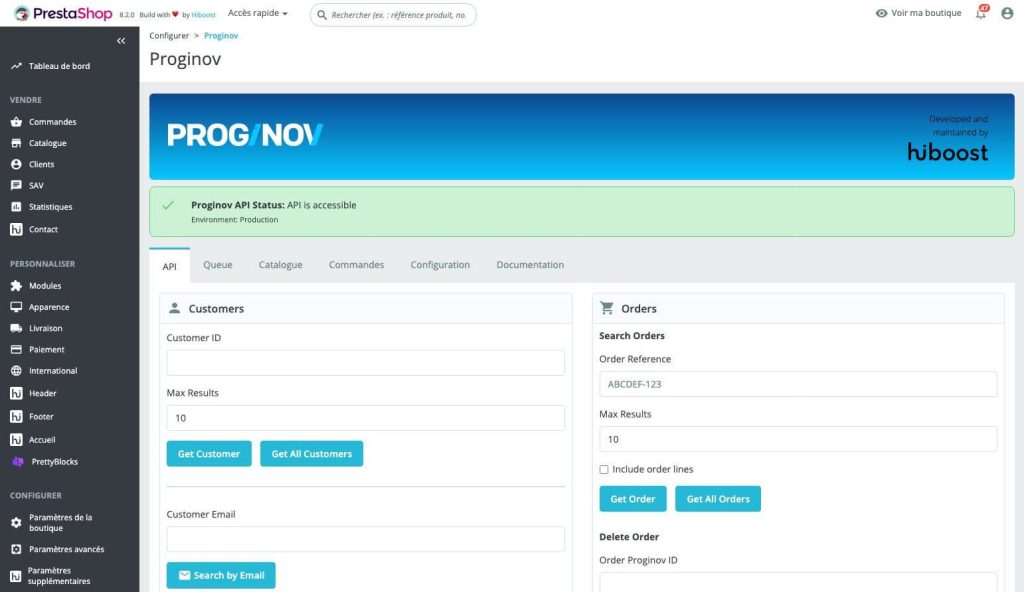Click the PrestaShop logo

63,14
